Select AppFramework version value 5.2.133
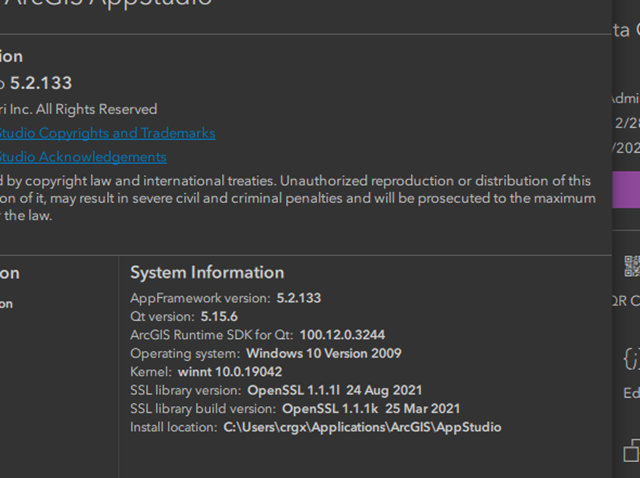The image size is (640, 478). pos(299,298)
